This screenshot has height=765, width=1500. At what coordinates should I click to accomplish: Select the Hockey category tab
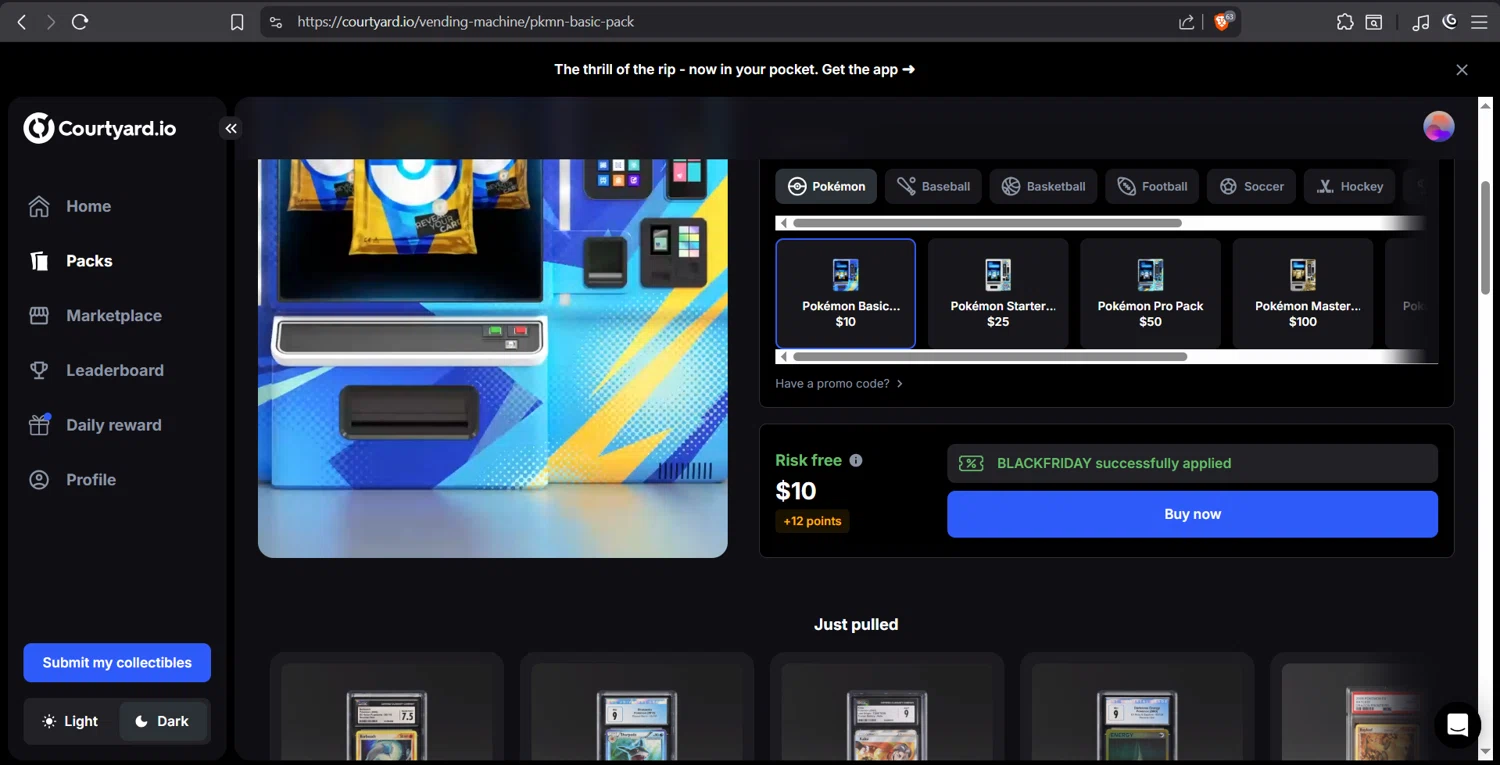click(1350, 186)
